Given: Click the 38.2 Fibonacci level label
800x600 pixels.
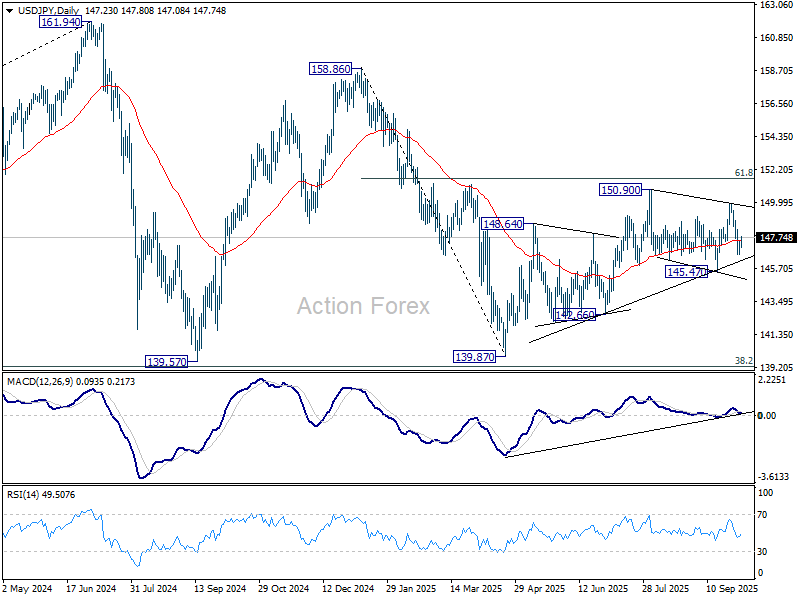Looking at the screenshot, I should pos(743,361).
